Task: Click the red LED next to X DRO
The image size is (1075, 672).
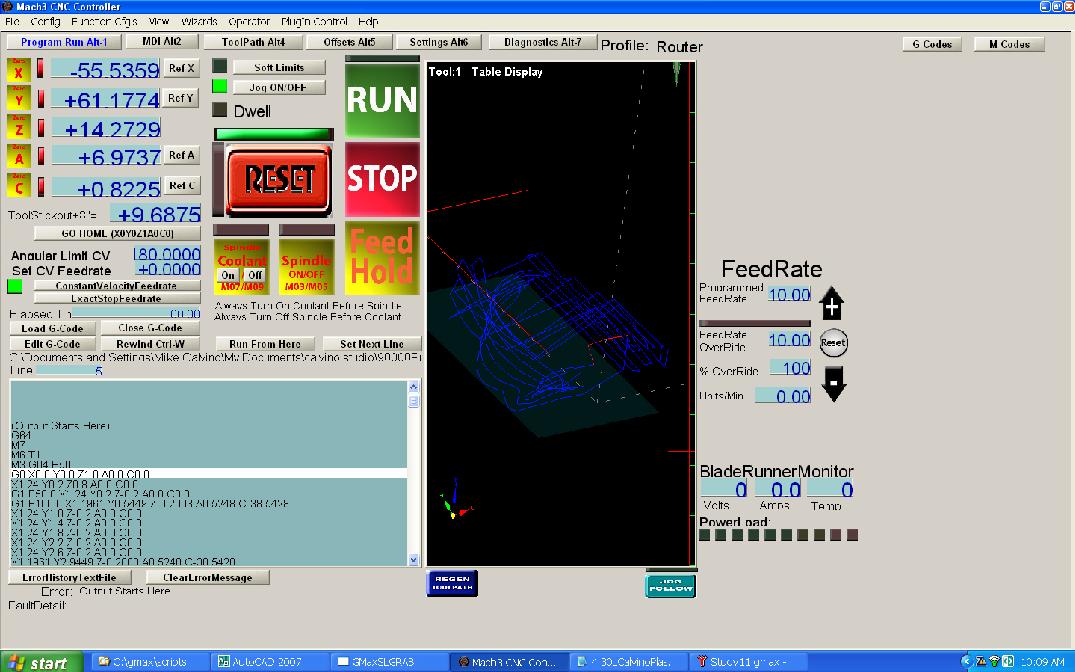Action: [40, 69]
